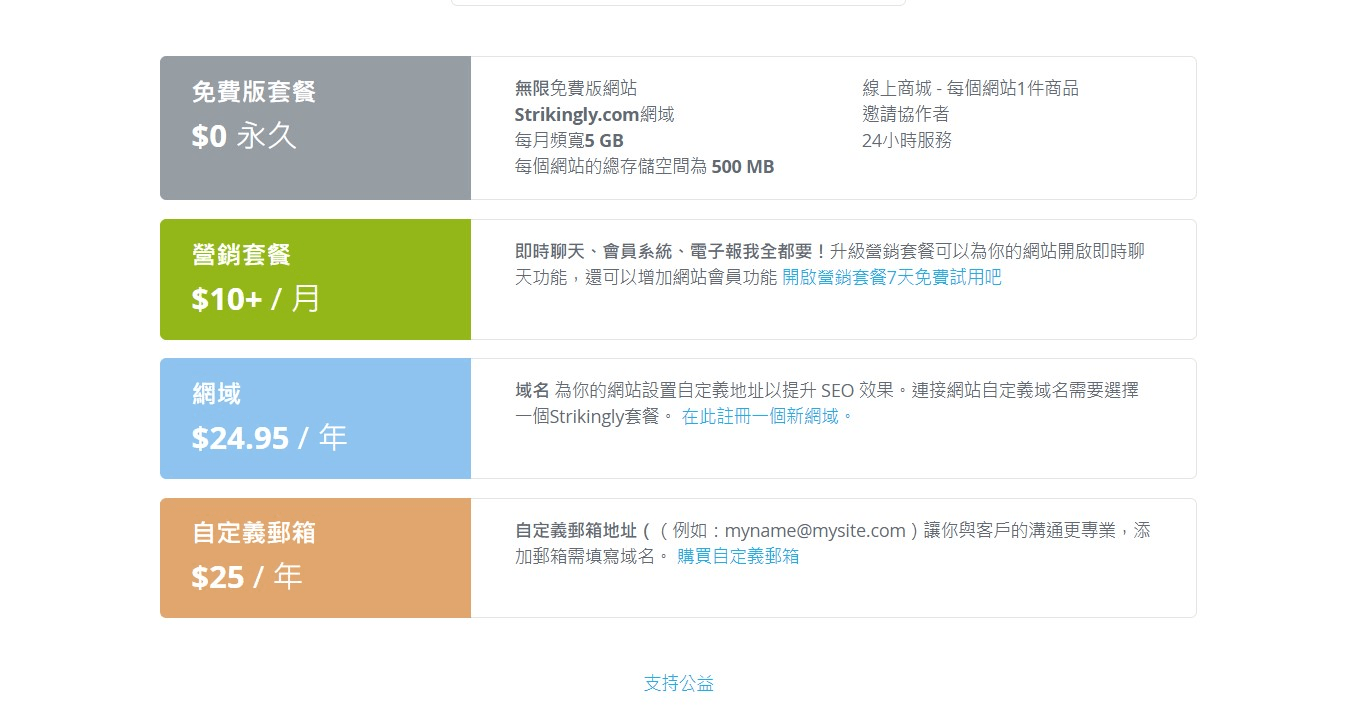The image size is (1368, 724).
Task: Click the $0 永久 price label
Action: click(x=243, y=136)
